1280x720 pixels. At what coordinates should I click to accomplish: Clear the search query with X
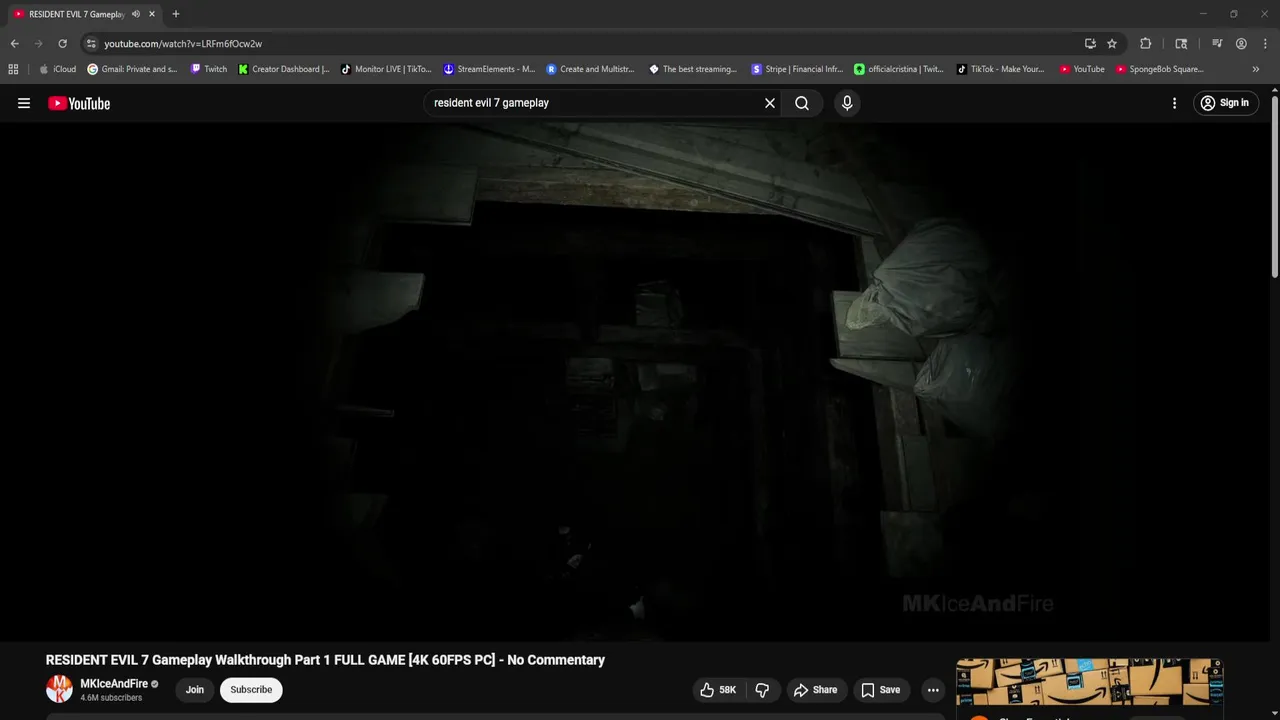pos(770,103)
